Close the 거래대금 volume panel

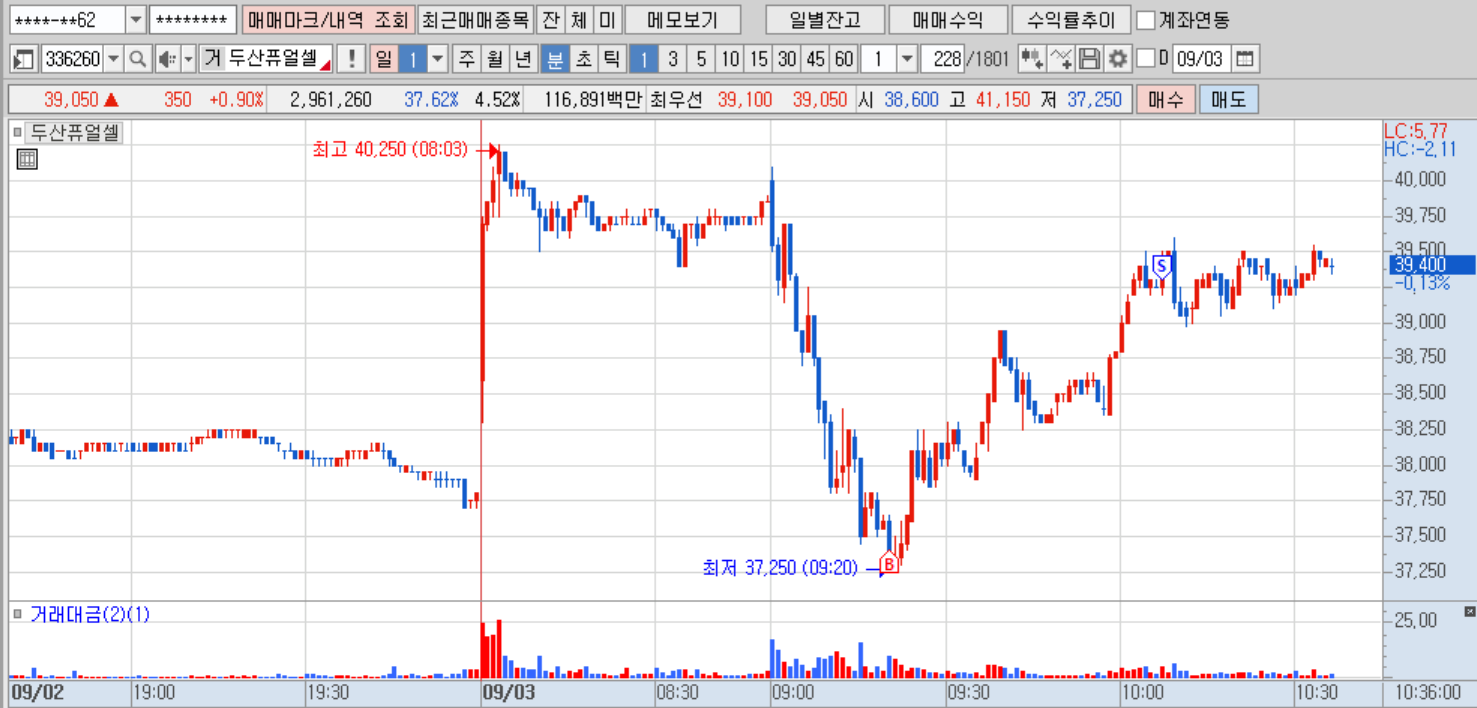click(x=1469, y=611)
